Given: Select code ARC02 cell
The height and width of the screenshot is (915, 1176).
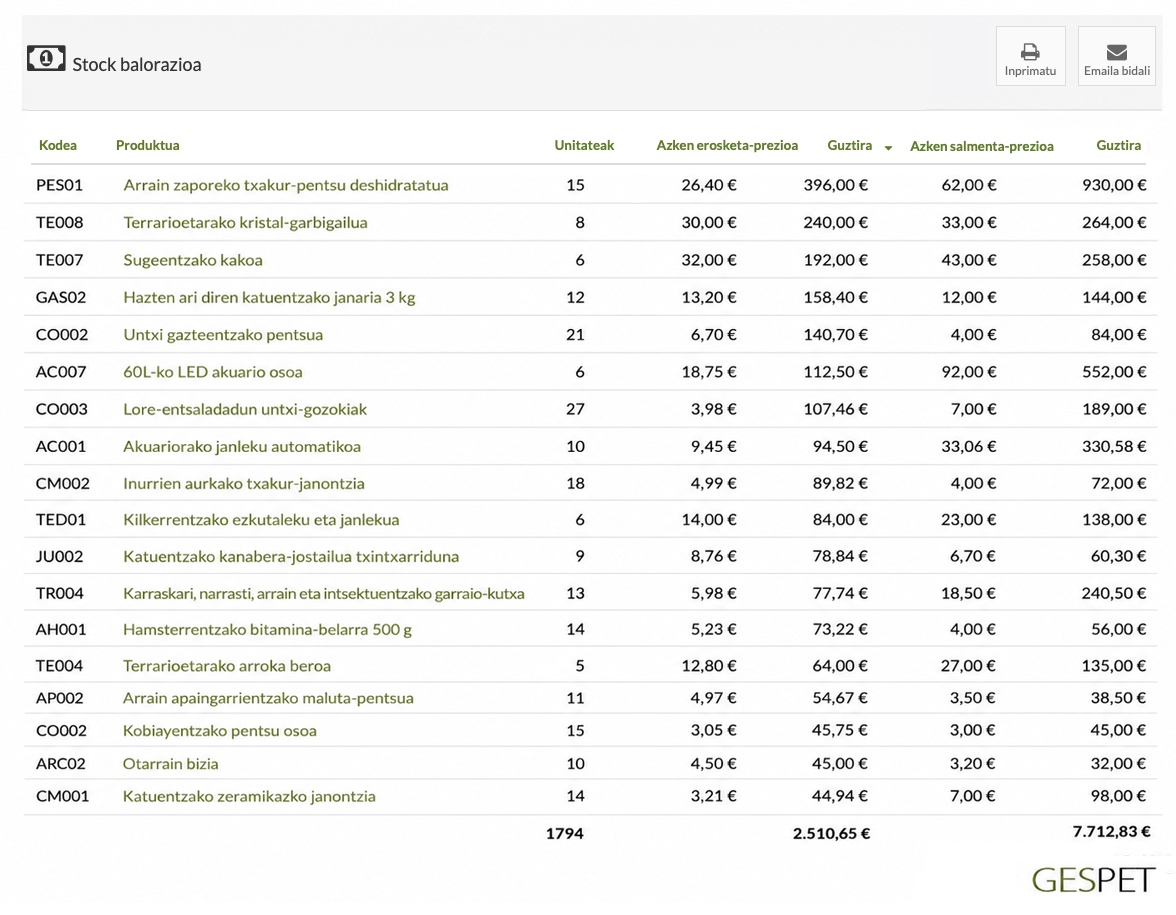Looking at the screenshot, I should click(61, 764).
